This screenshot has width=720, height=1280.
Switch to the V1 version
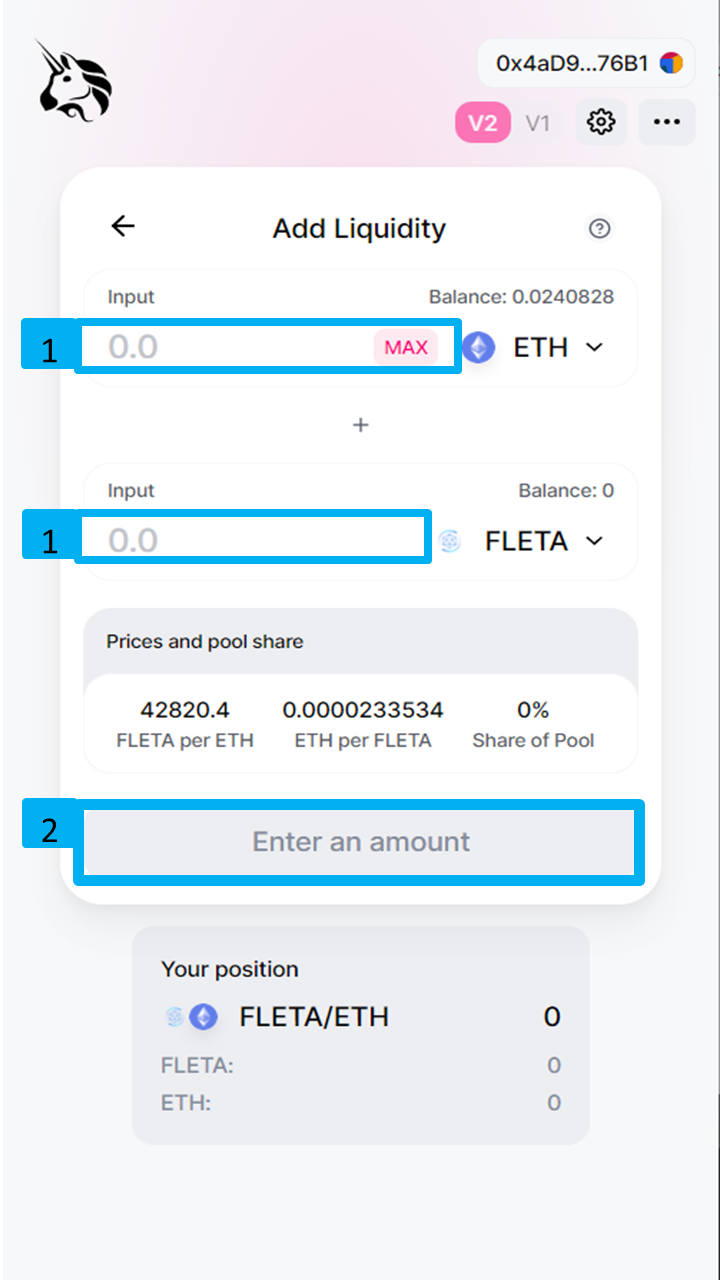pyautogui.click(x=538, y=123)
